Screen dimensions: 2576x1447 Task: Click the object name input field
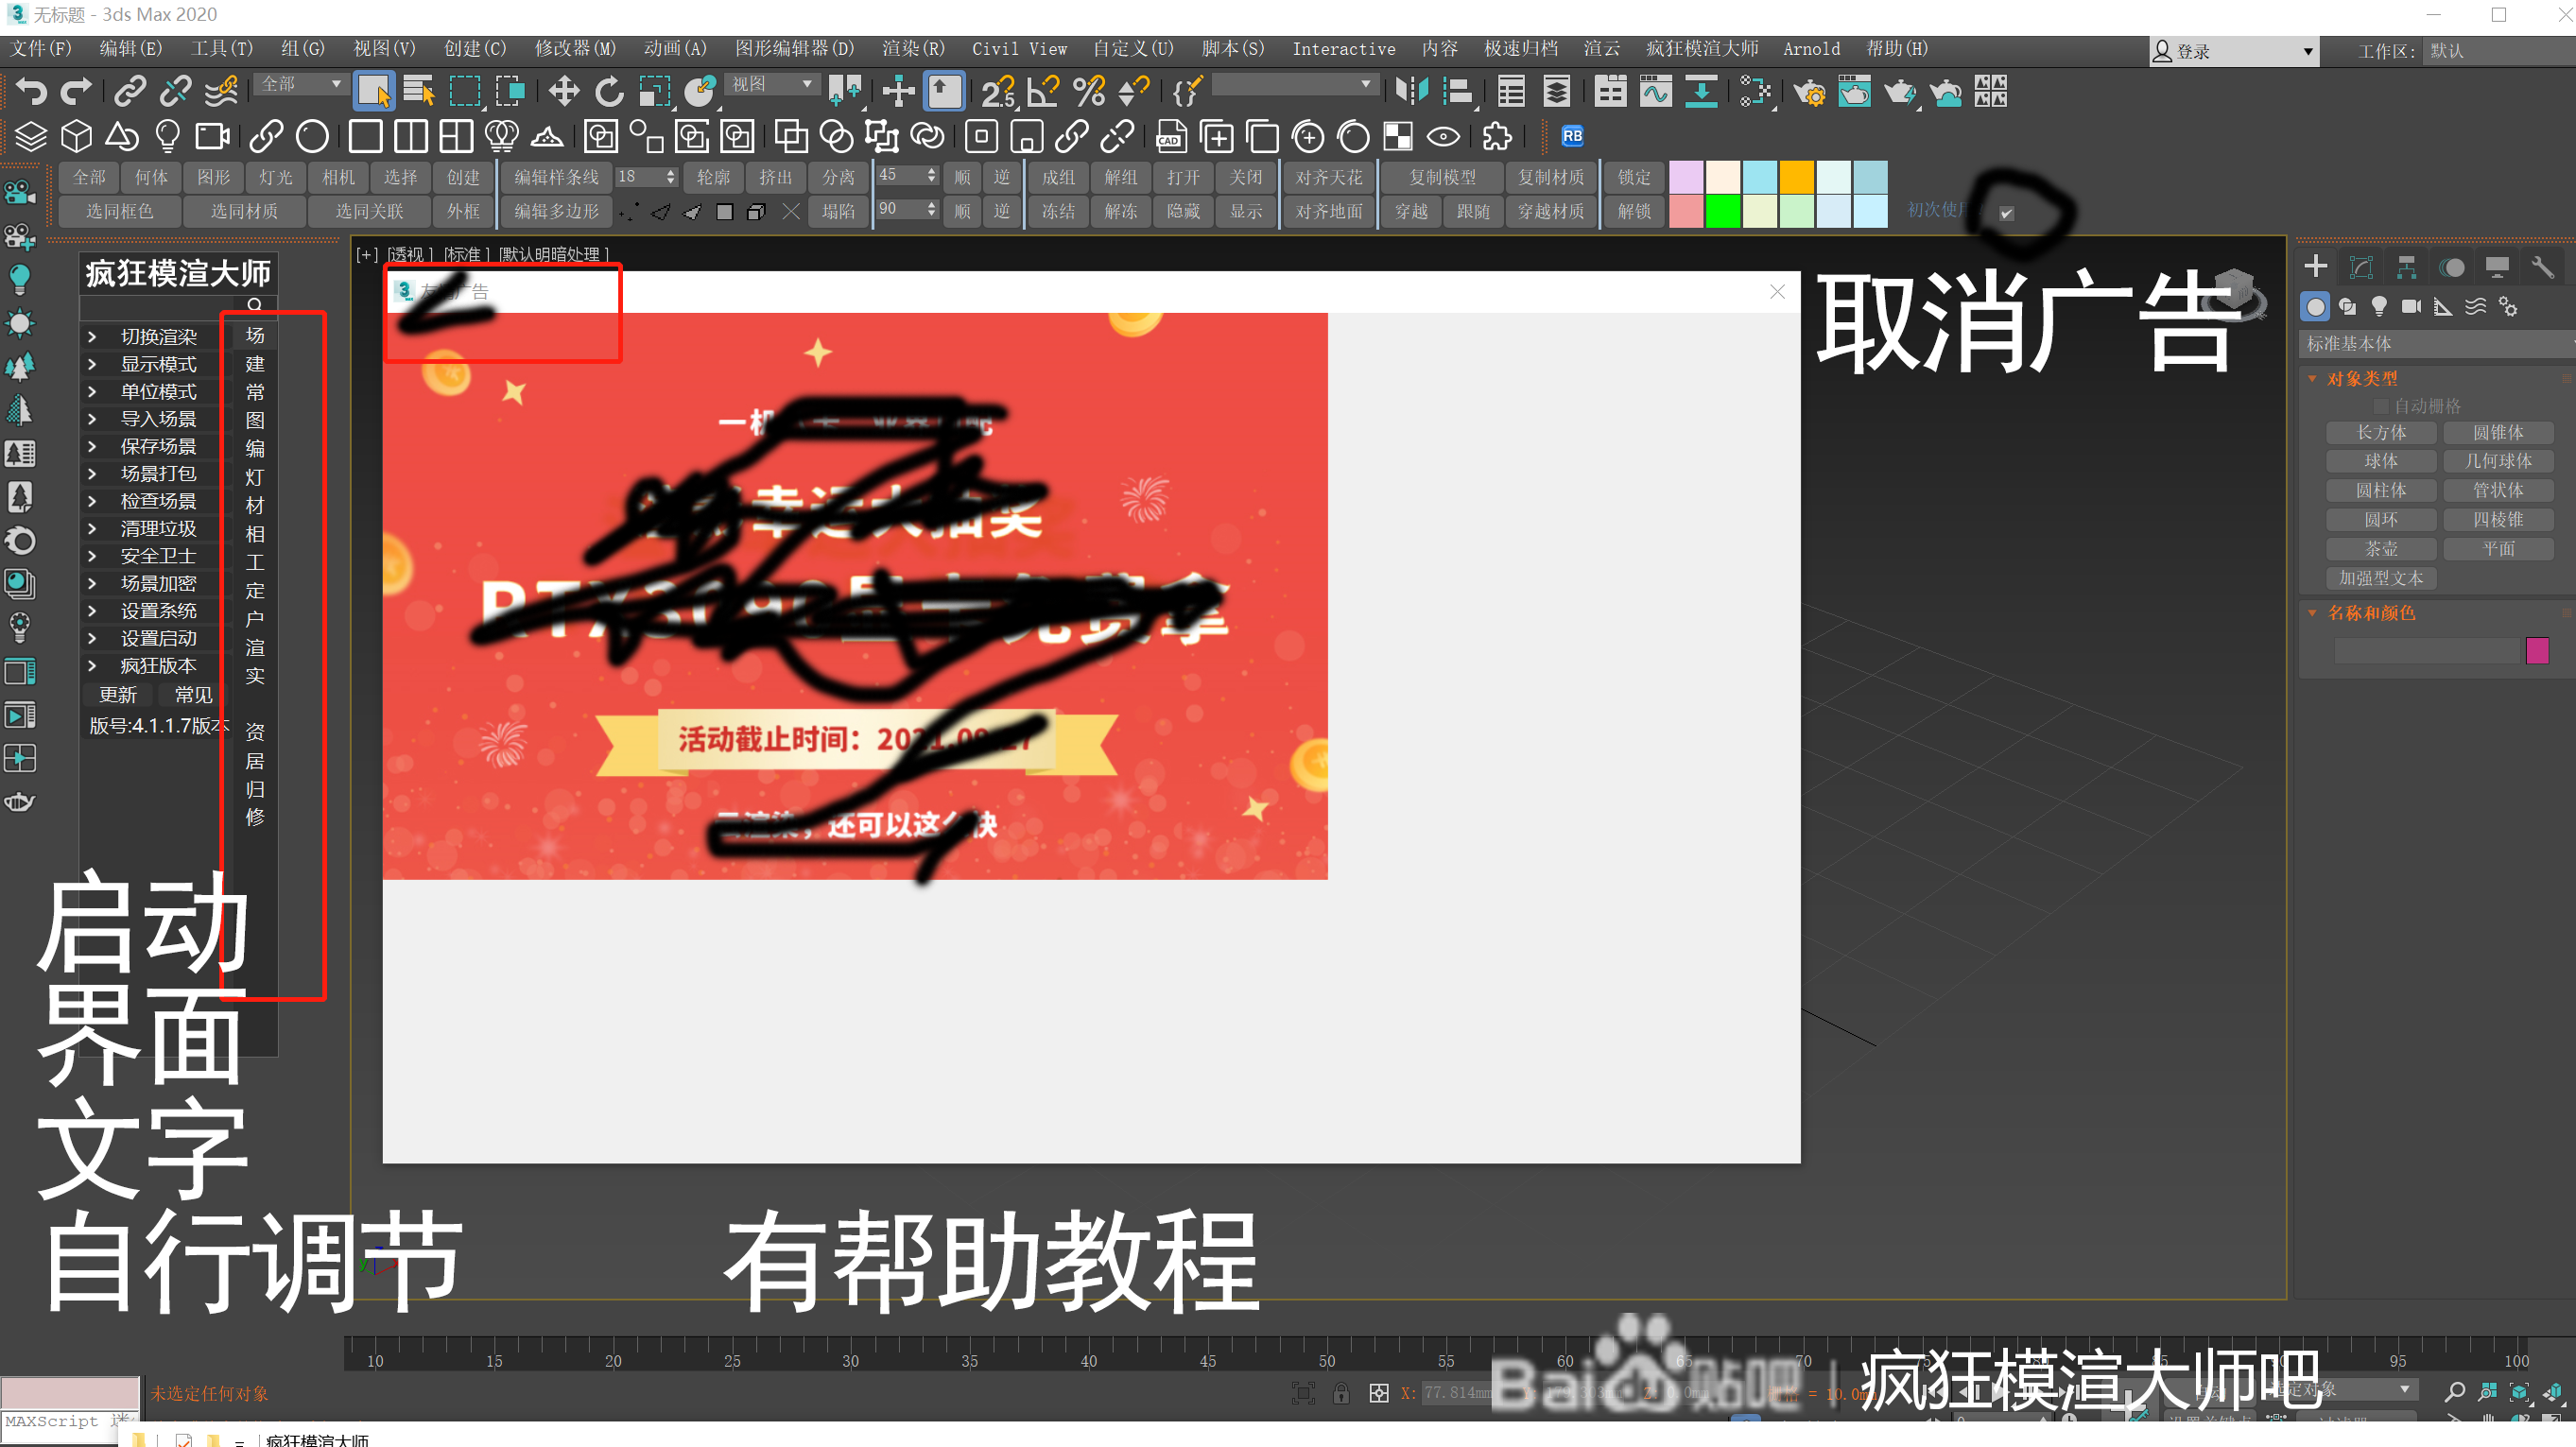(x=2428, y=652)
